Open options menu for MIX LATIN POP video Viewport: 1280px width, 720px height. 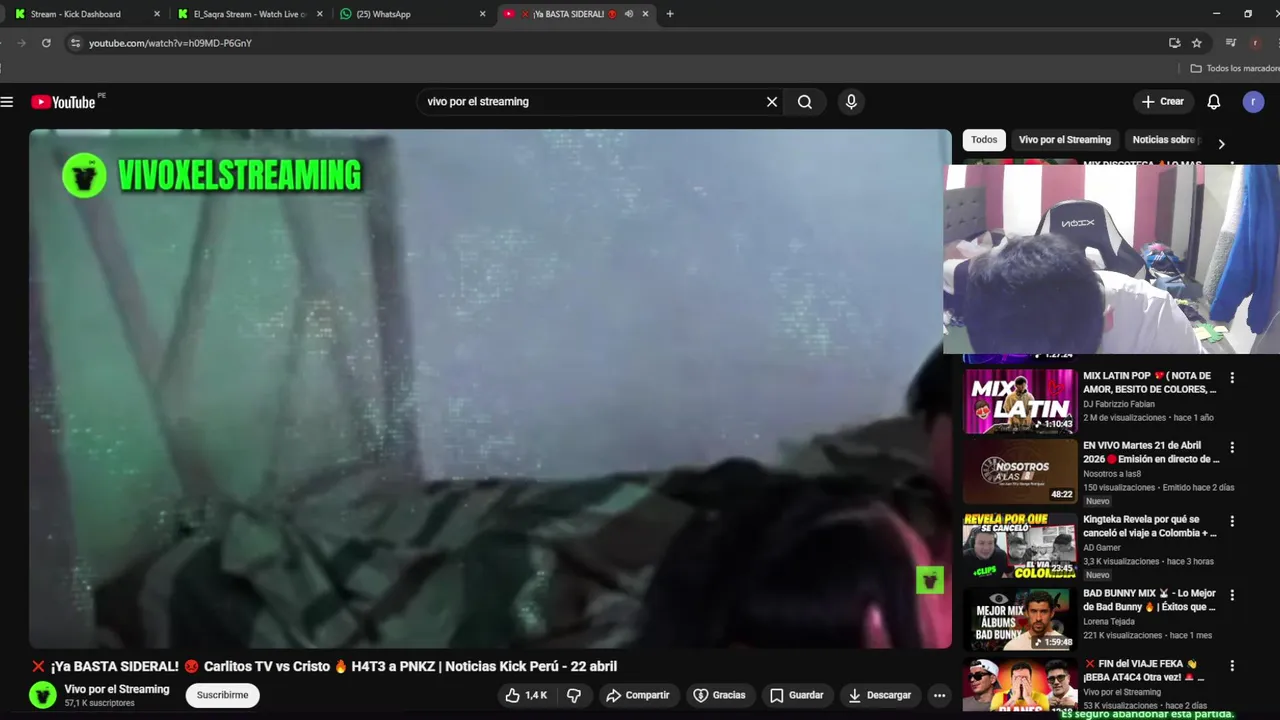(1232, 378)
